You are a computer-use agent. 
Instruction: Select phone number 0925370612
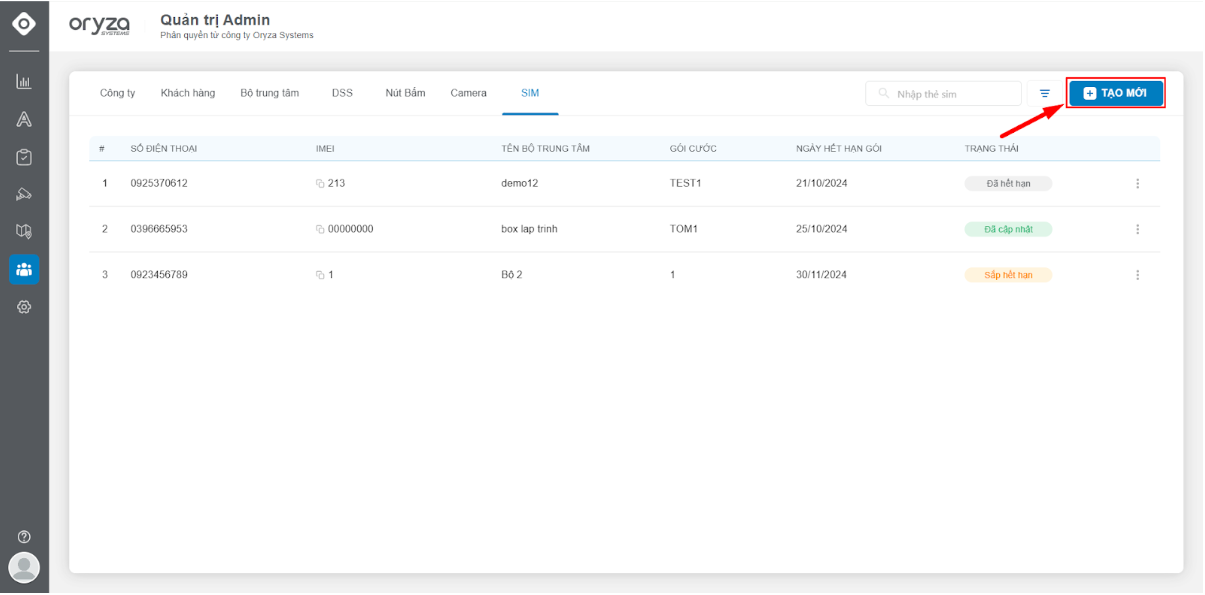click(x=159, y=184)
